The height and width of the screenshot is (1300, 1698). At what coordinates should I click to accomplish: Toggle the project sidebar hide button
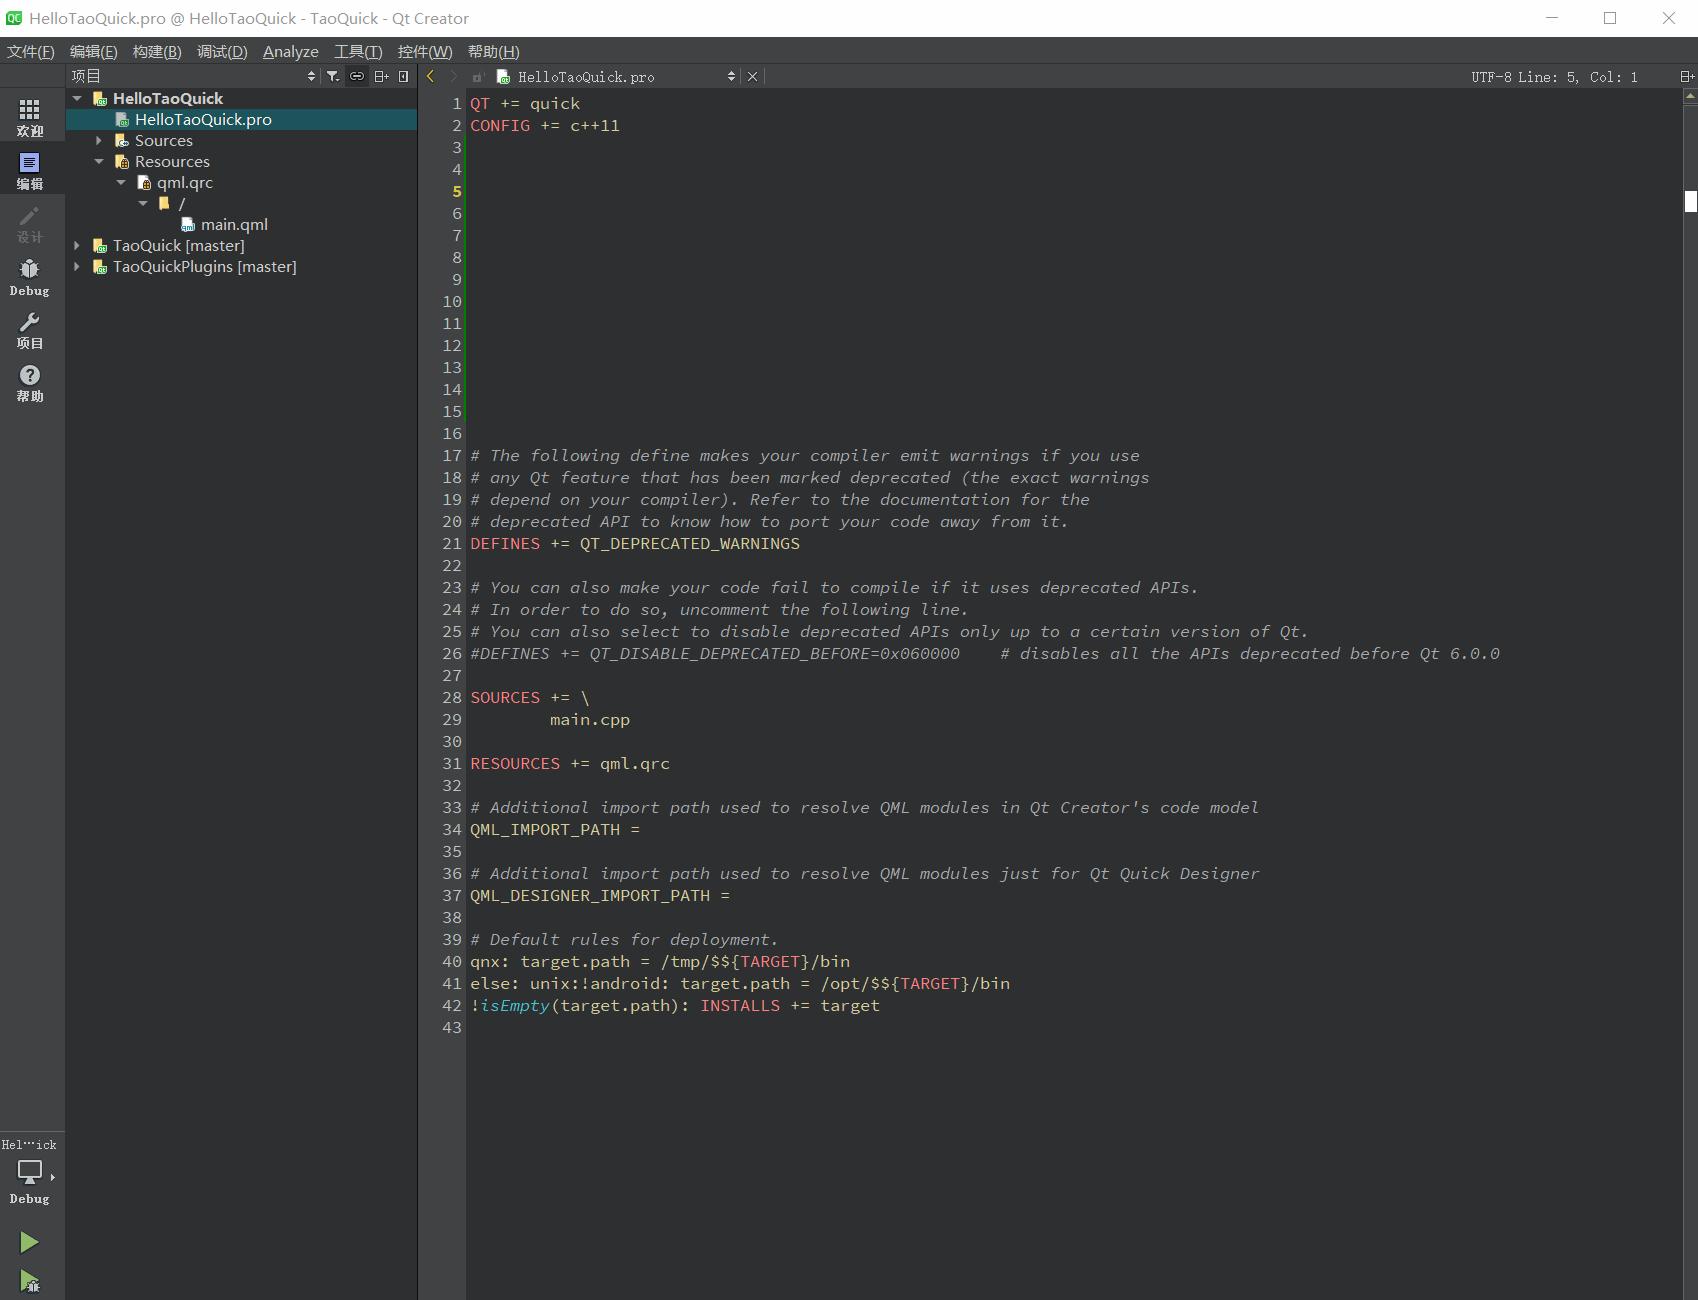(x=404, y=76)
